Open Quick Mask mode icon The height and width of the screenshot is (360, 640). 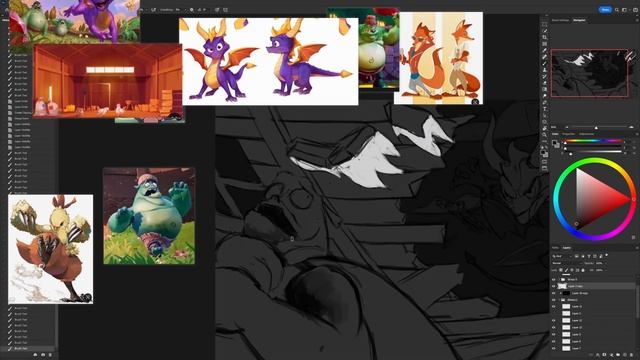point(544,162)
